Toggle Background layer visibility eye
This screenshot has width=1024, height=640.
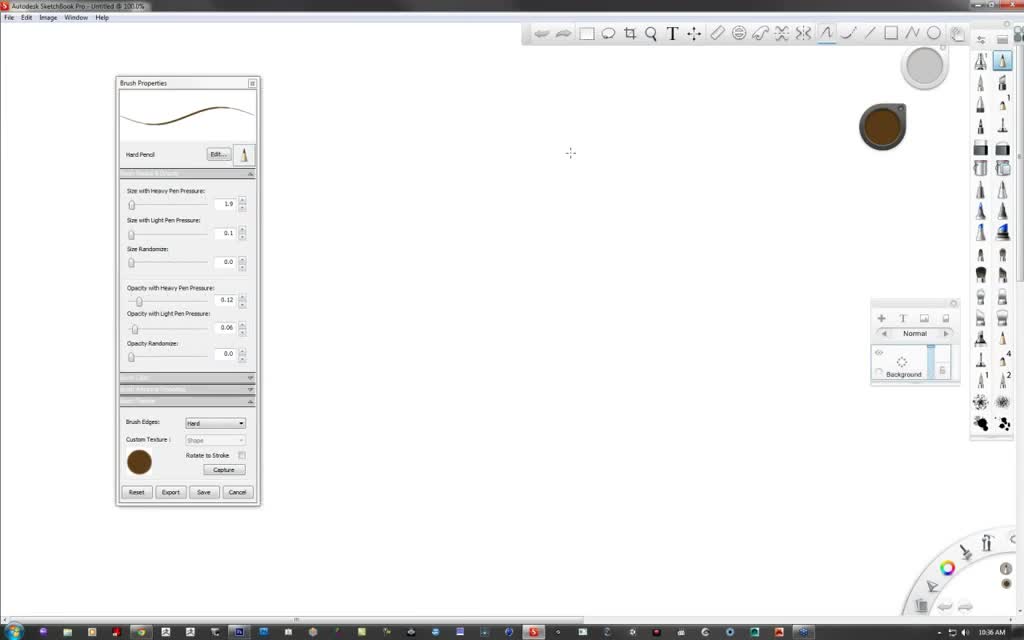(879, 353)
